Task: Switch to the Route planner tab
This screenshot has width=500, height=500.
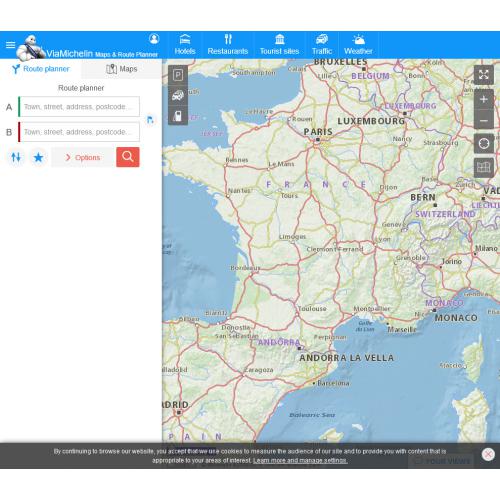Action: click(x=41, y=69)
